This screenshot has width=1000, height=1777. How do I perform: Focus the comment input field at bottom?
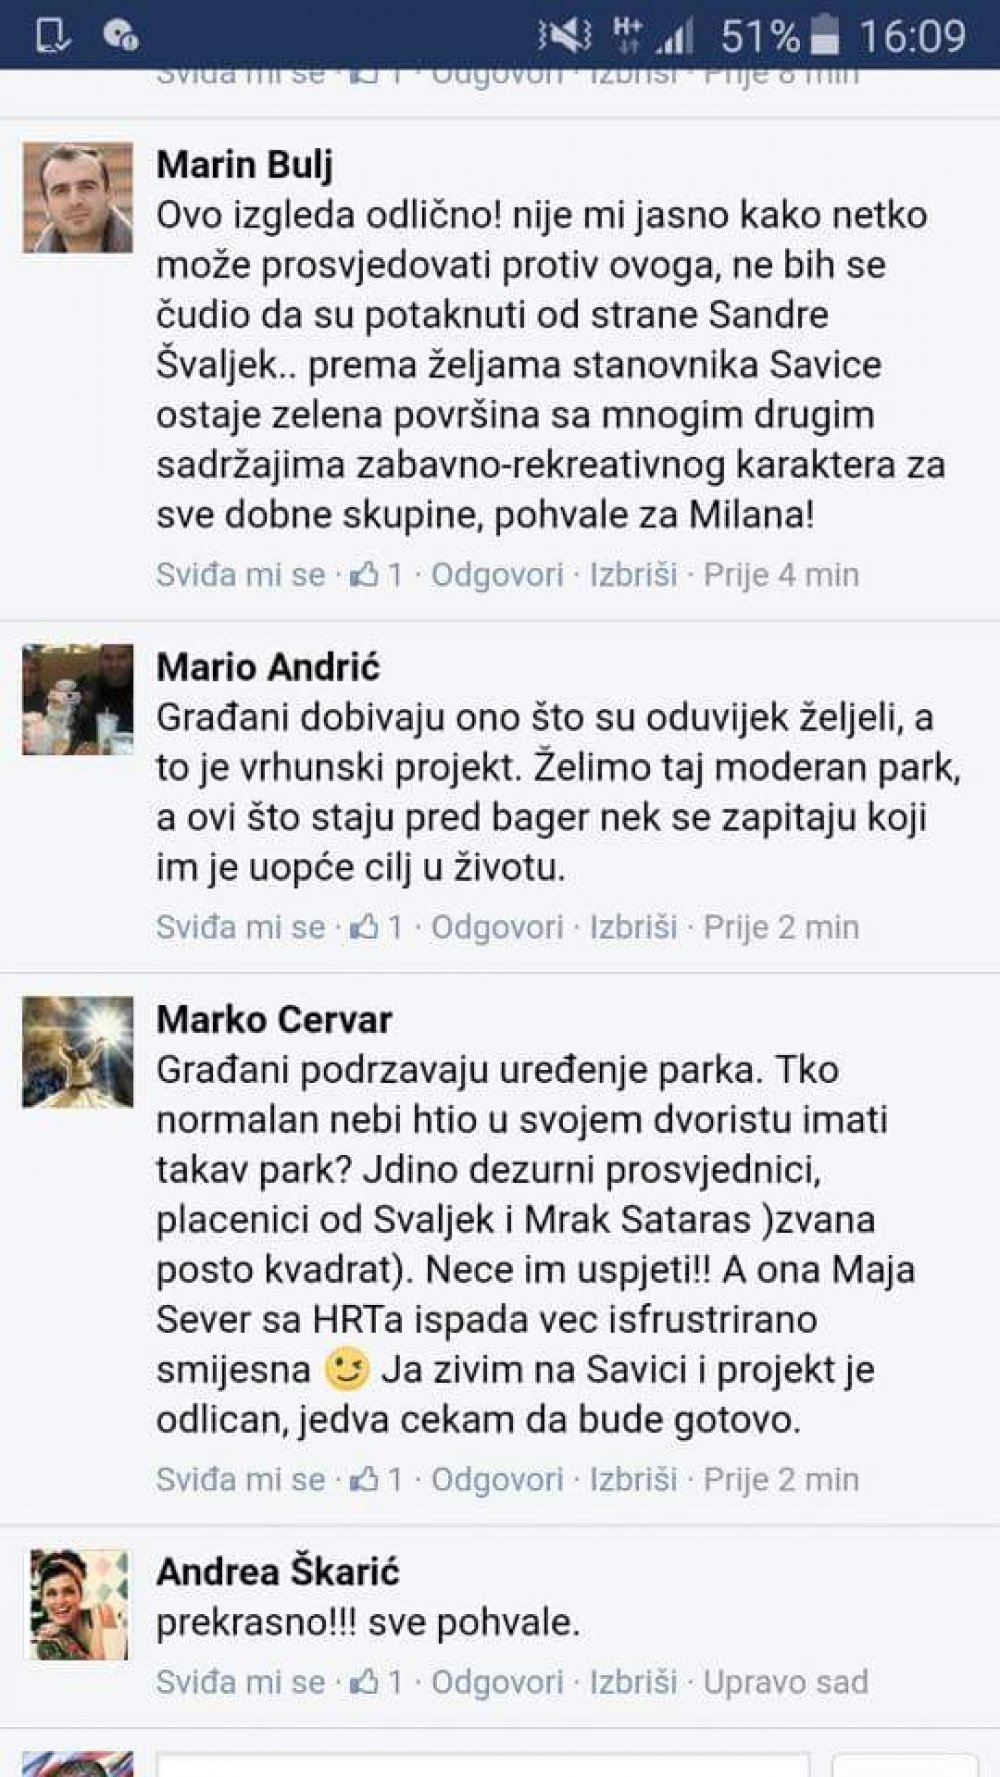483,1764
